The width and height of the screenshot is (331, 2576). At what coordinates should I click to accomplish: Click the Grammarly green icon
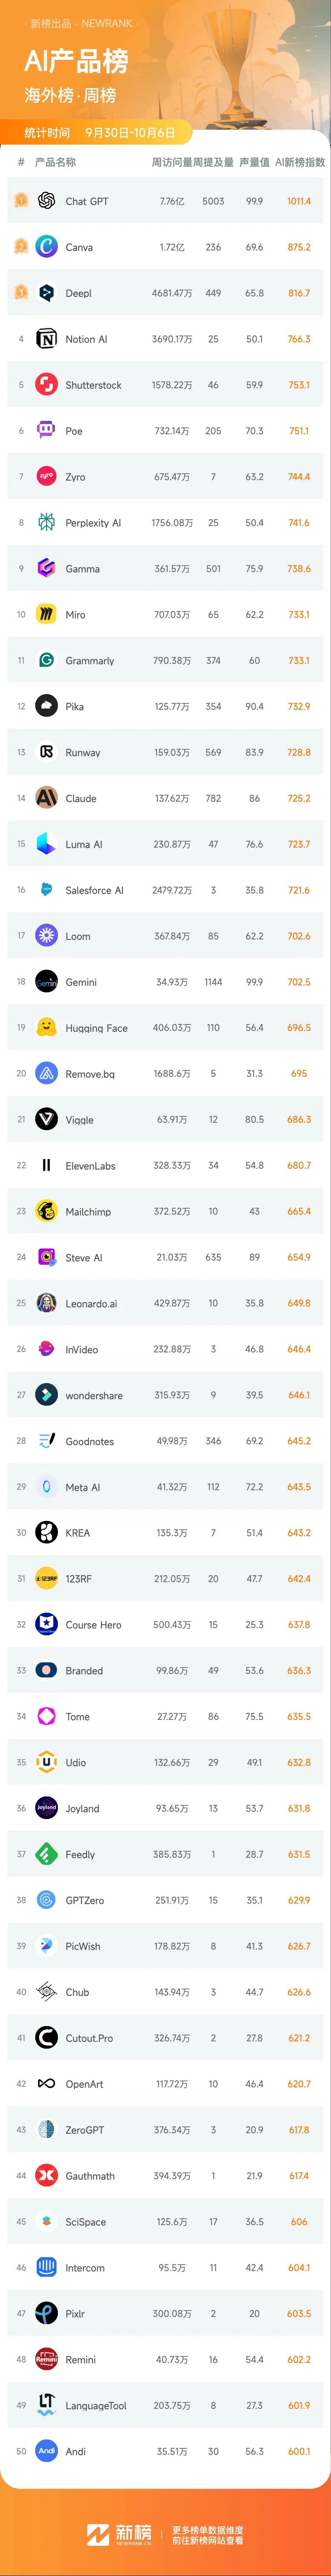pos(46,661)
